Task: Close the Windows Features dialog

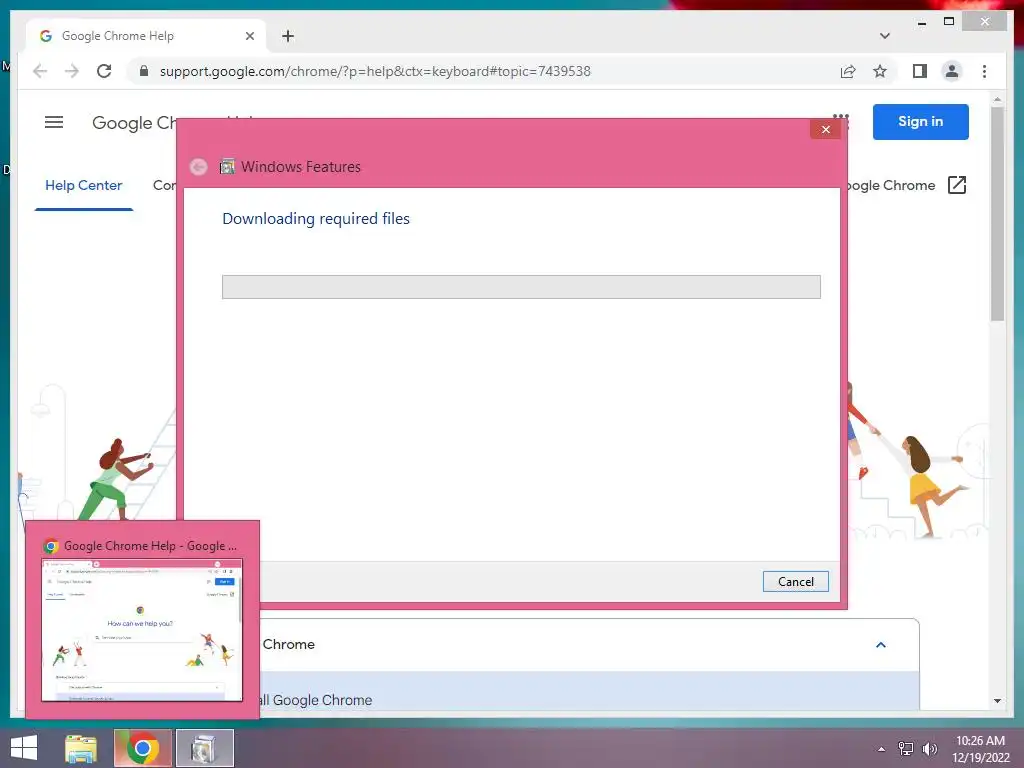Action: tap(825, 129)
